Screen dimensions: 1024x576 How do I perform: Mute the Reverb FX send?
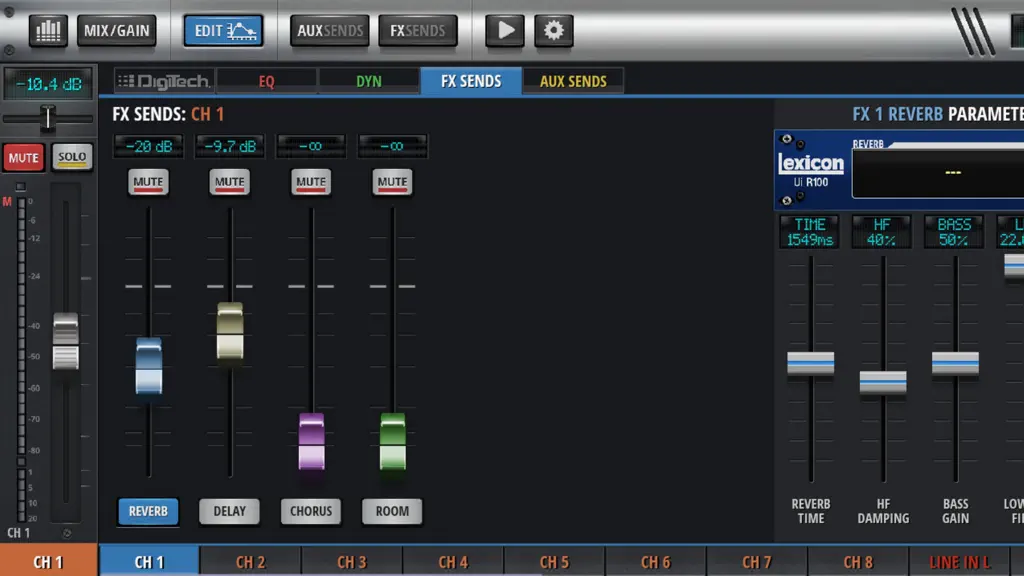point(148,182)
